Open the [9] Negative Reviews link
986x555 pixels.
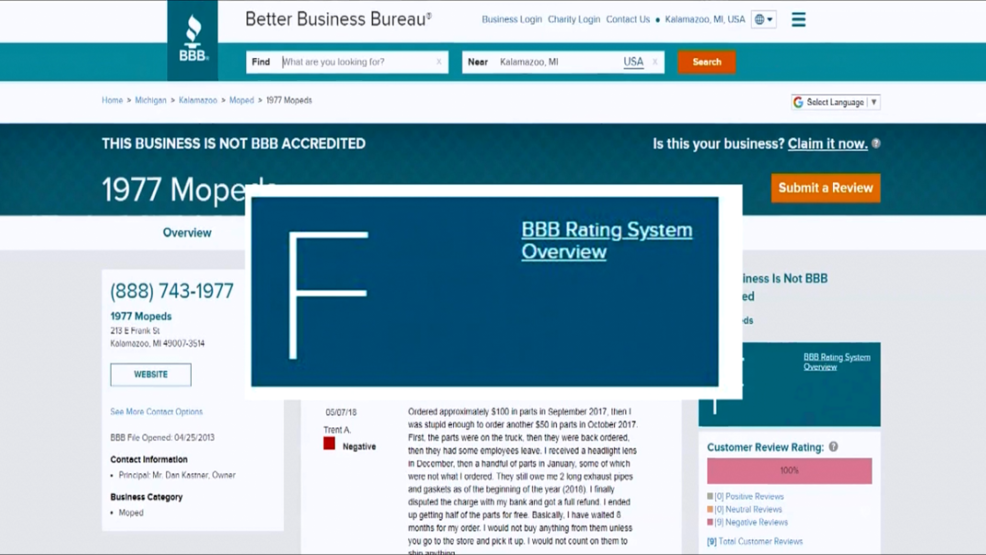[x=751, y=522]
